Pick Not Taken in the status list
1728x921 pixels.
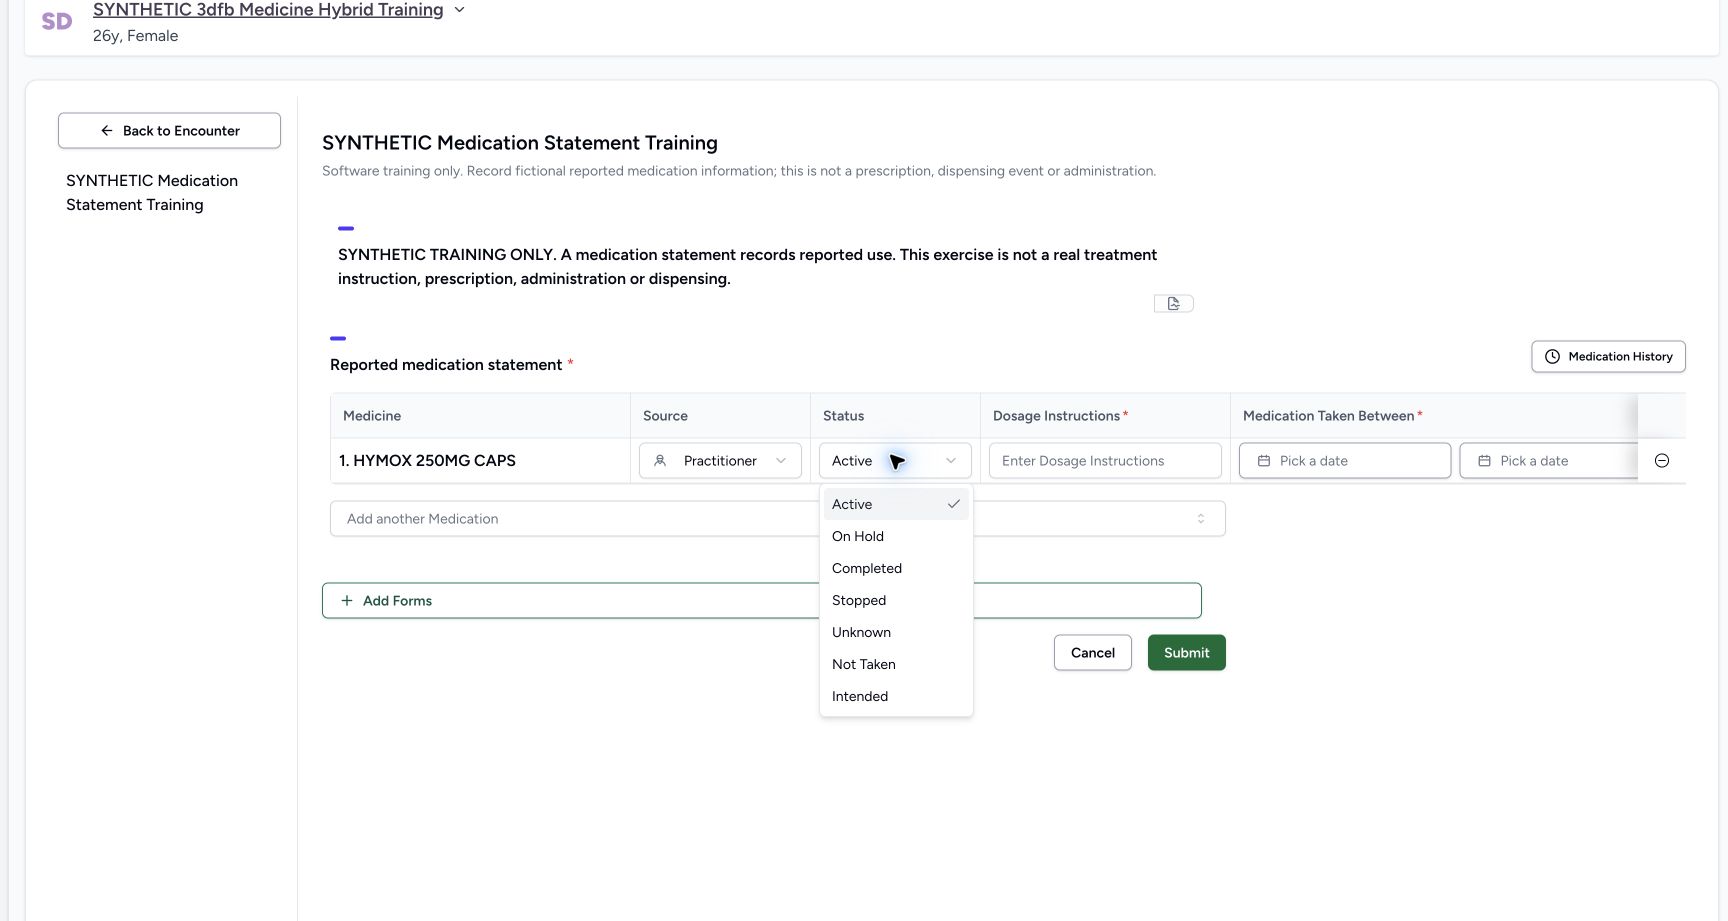[x=896, y=664]
